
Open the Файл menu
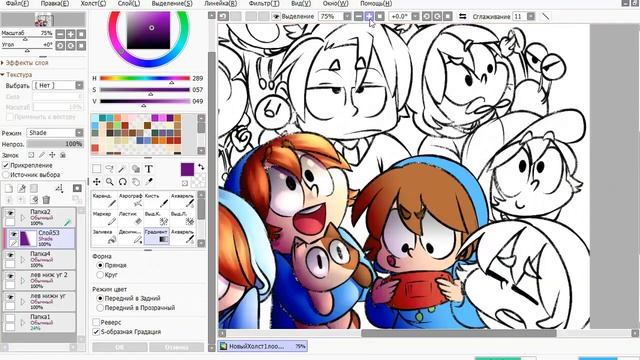17,3
